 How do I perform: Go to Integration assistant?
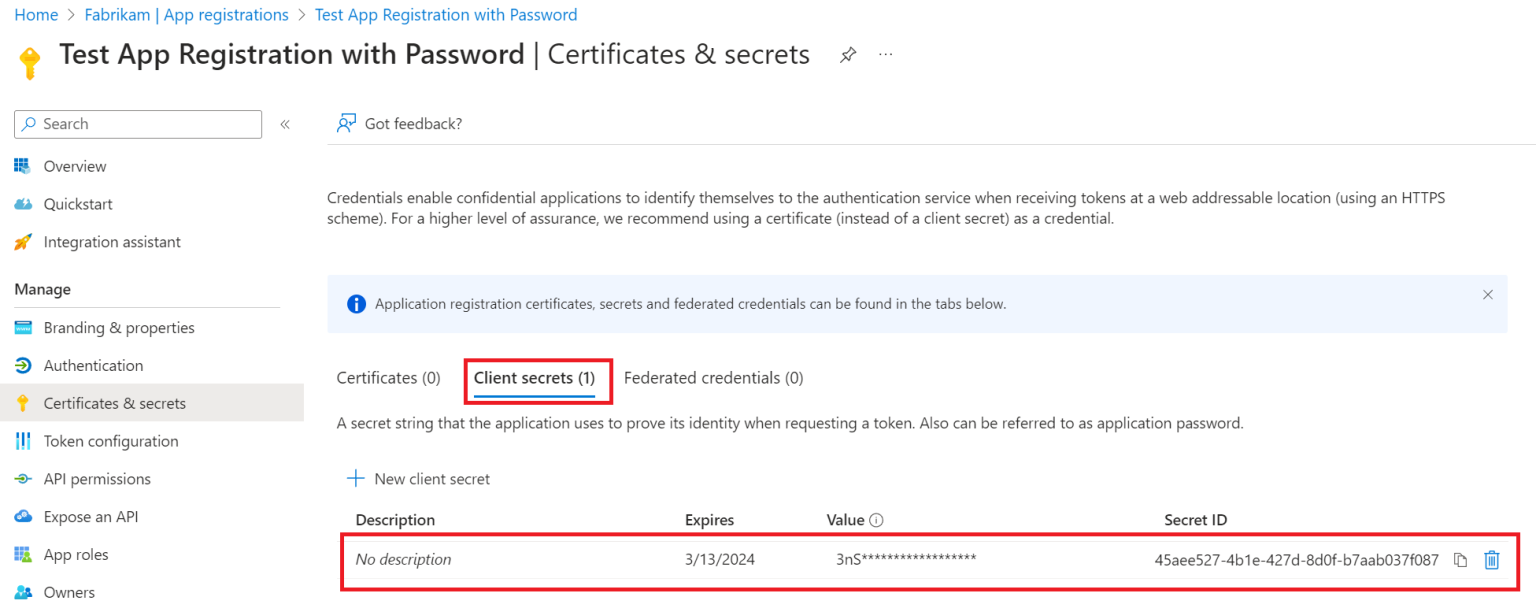(x=112, y=242)
